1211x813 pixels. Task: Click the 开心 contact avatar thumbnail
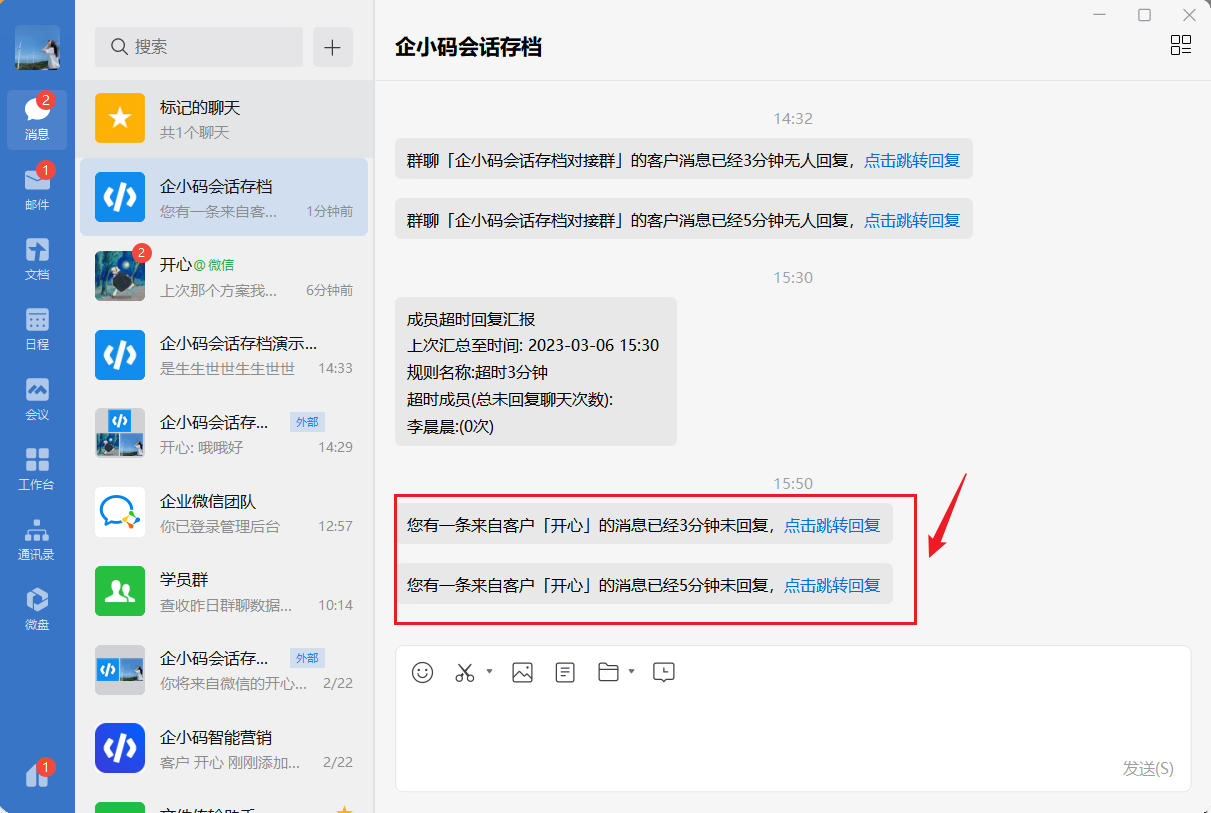point(120,276)
